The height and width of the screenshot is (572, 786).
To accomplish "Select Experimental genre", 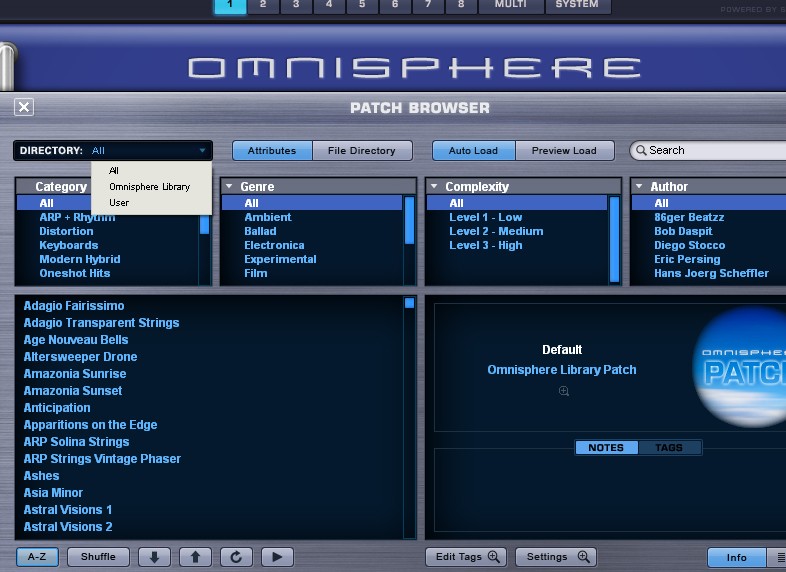I will tap(280, 259).
